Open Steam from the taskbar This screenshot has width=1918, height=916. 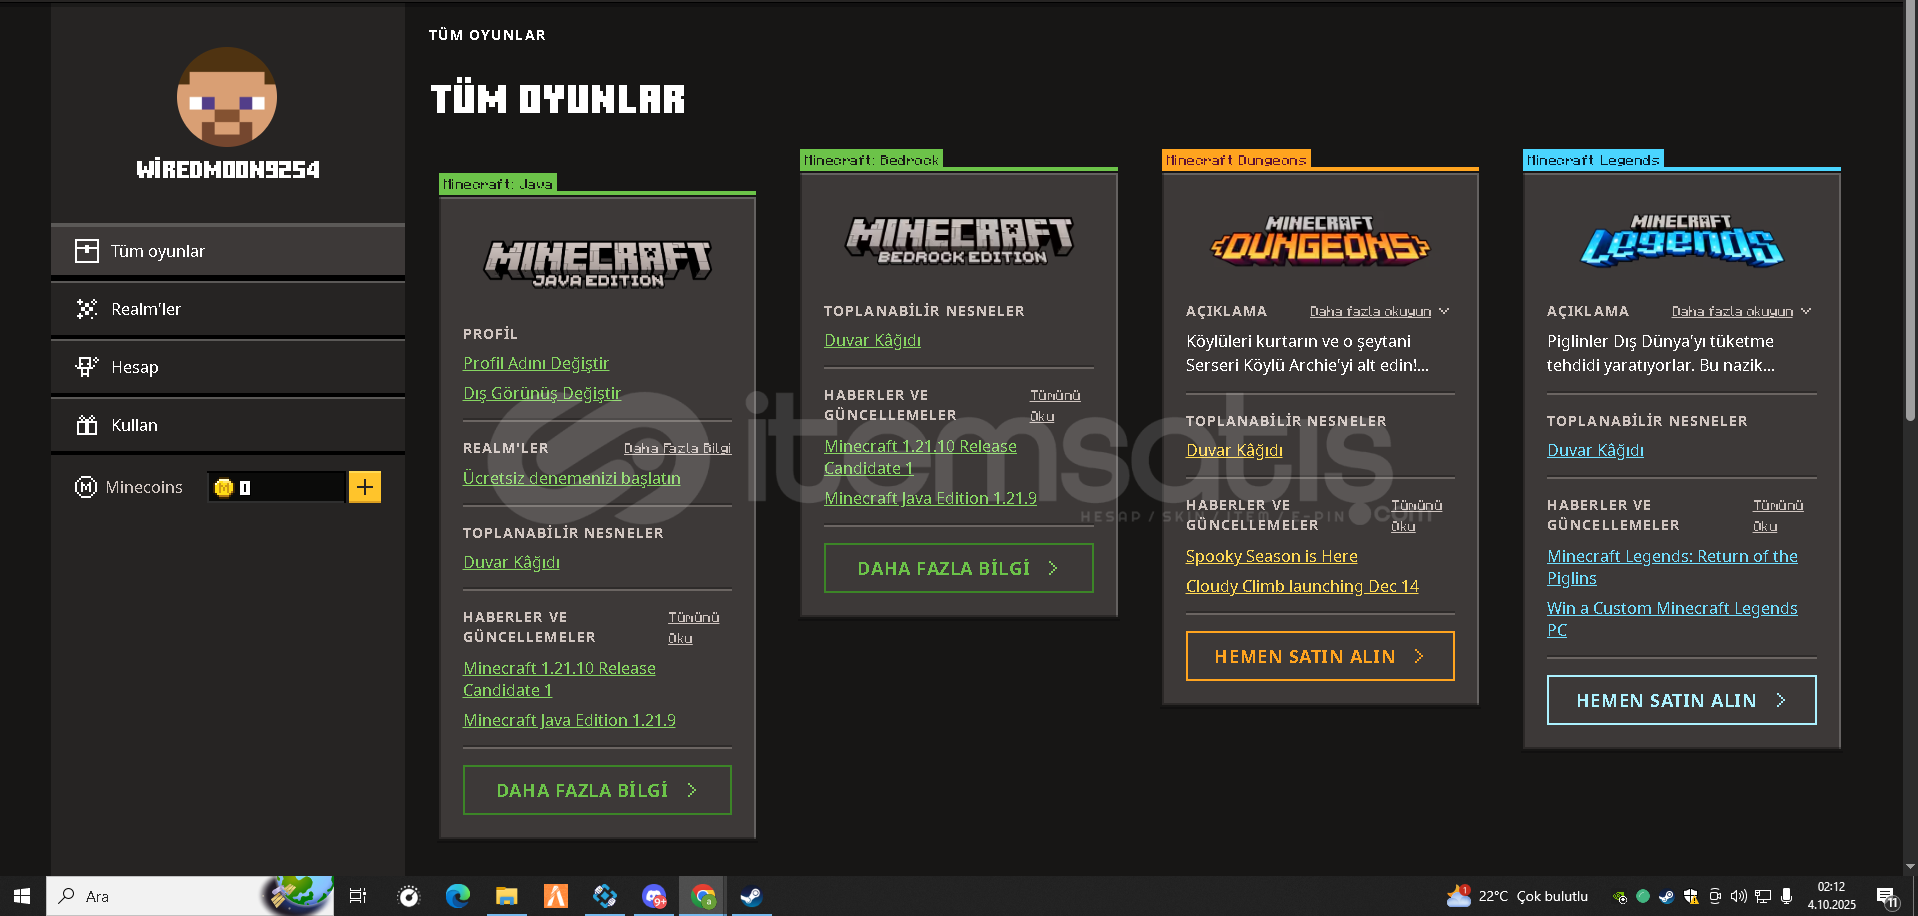point(751,896)
